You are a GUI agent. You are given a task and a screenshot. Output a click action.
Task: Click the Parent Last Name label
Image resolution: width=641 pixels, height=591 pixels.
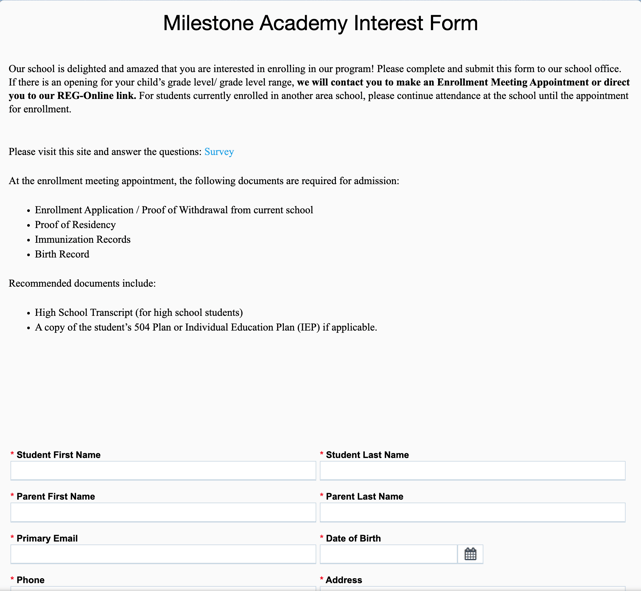tap(364, 497)
